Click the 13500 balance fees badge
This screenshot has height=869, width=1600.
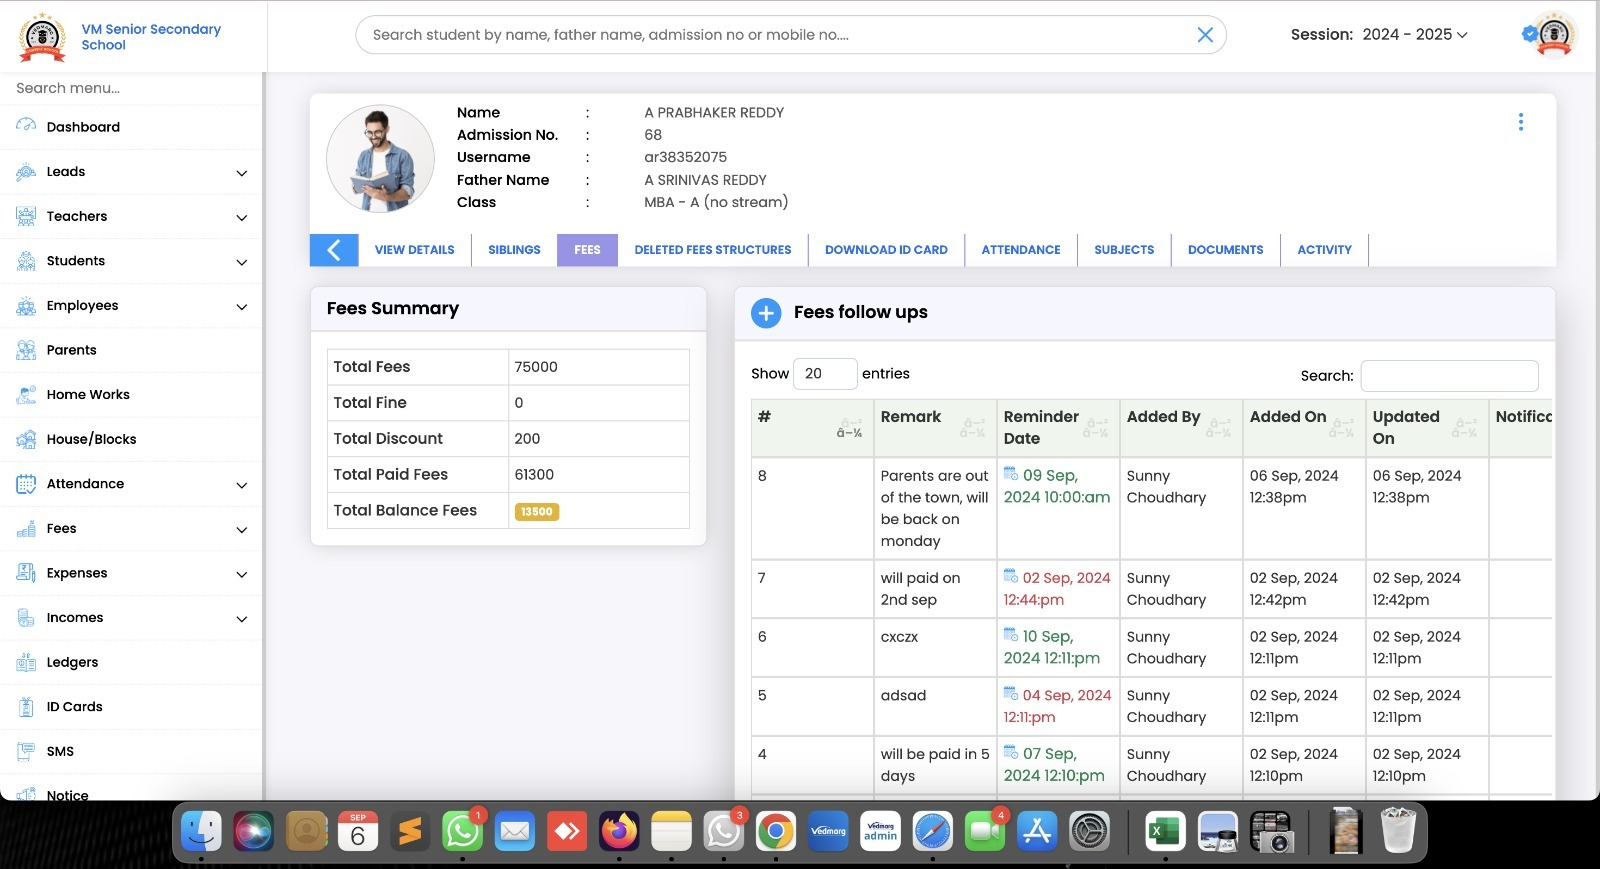pos(537,511)
